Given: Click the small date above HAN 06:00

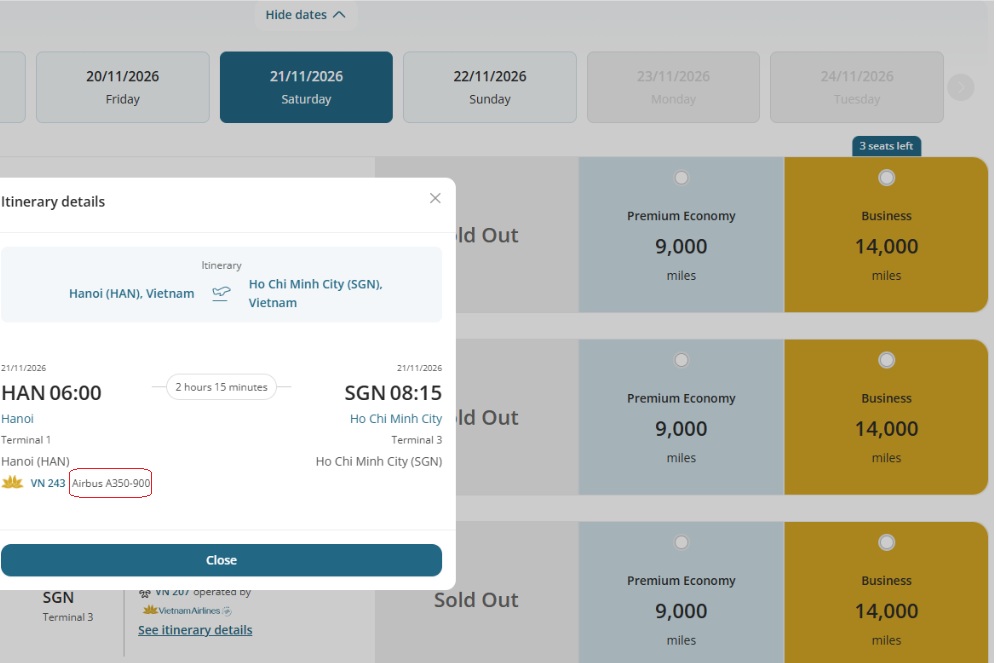Looking at the screenshot, I should pyautogui.click(x=24, y=368).
